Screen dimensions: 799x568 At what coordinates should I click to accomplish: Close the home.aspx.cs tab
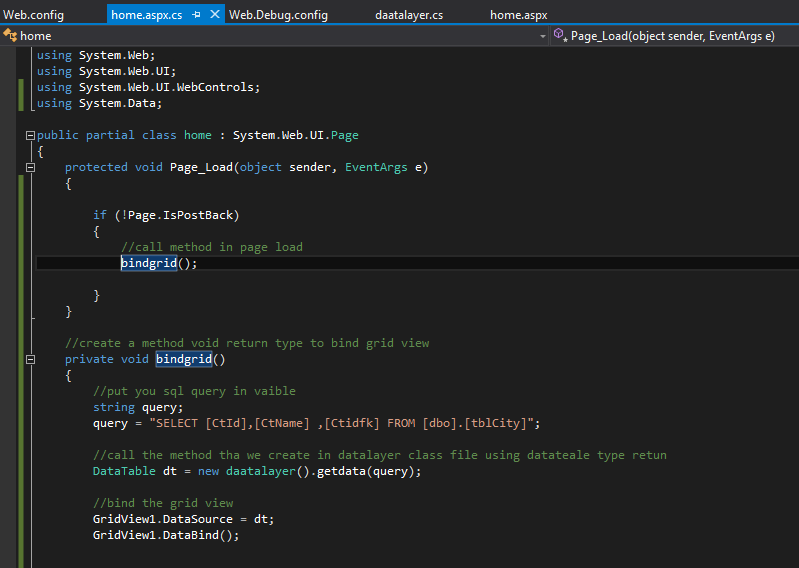[215, 15]
